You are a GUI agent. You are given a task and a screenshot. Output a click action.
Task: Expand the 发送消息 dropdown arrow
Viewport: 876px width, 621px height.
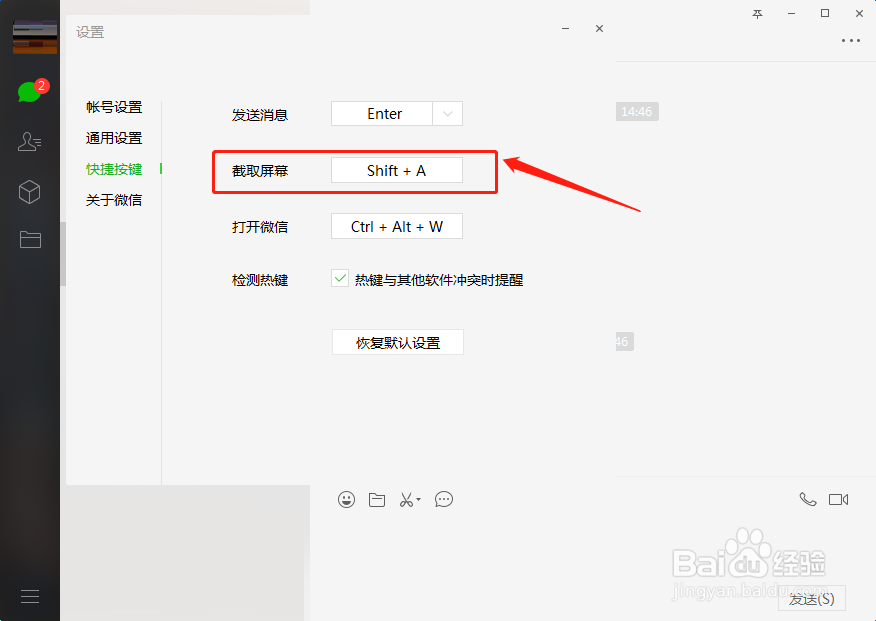click(447, 114)
